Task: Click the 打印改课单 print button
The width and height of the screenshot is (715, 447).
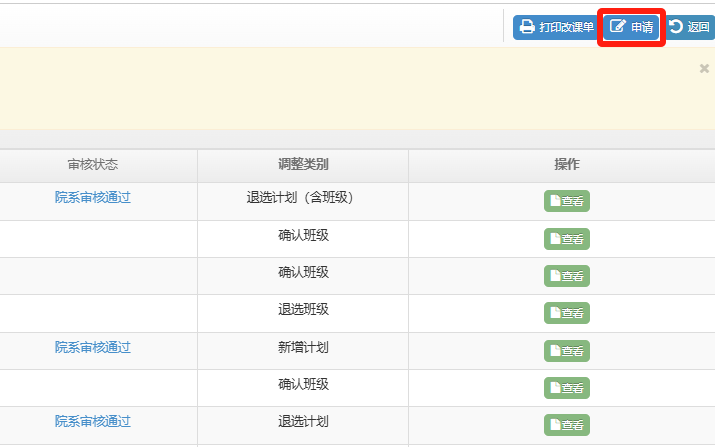Action: click(x=555, y=27)
